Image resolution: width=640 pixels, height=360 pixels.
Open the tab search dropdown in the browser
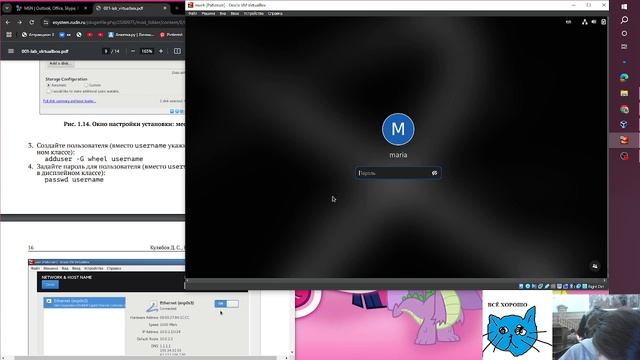click(7, 8)
